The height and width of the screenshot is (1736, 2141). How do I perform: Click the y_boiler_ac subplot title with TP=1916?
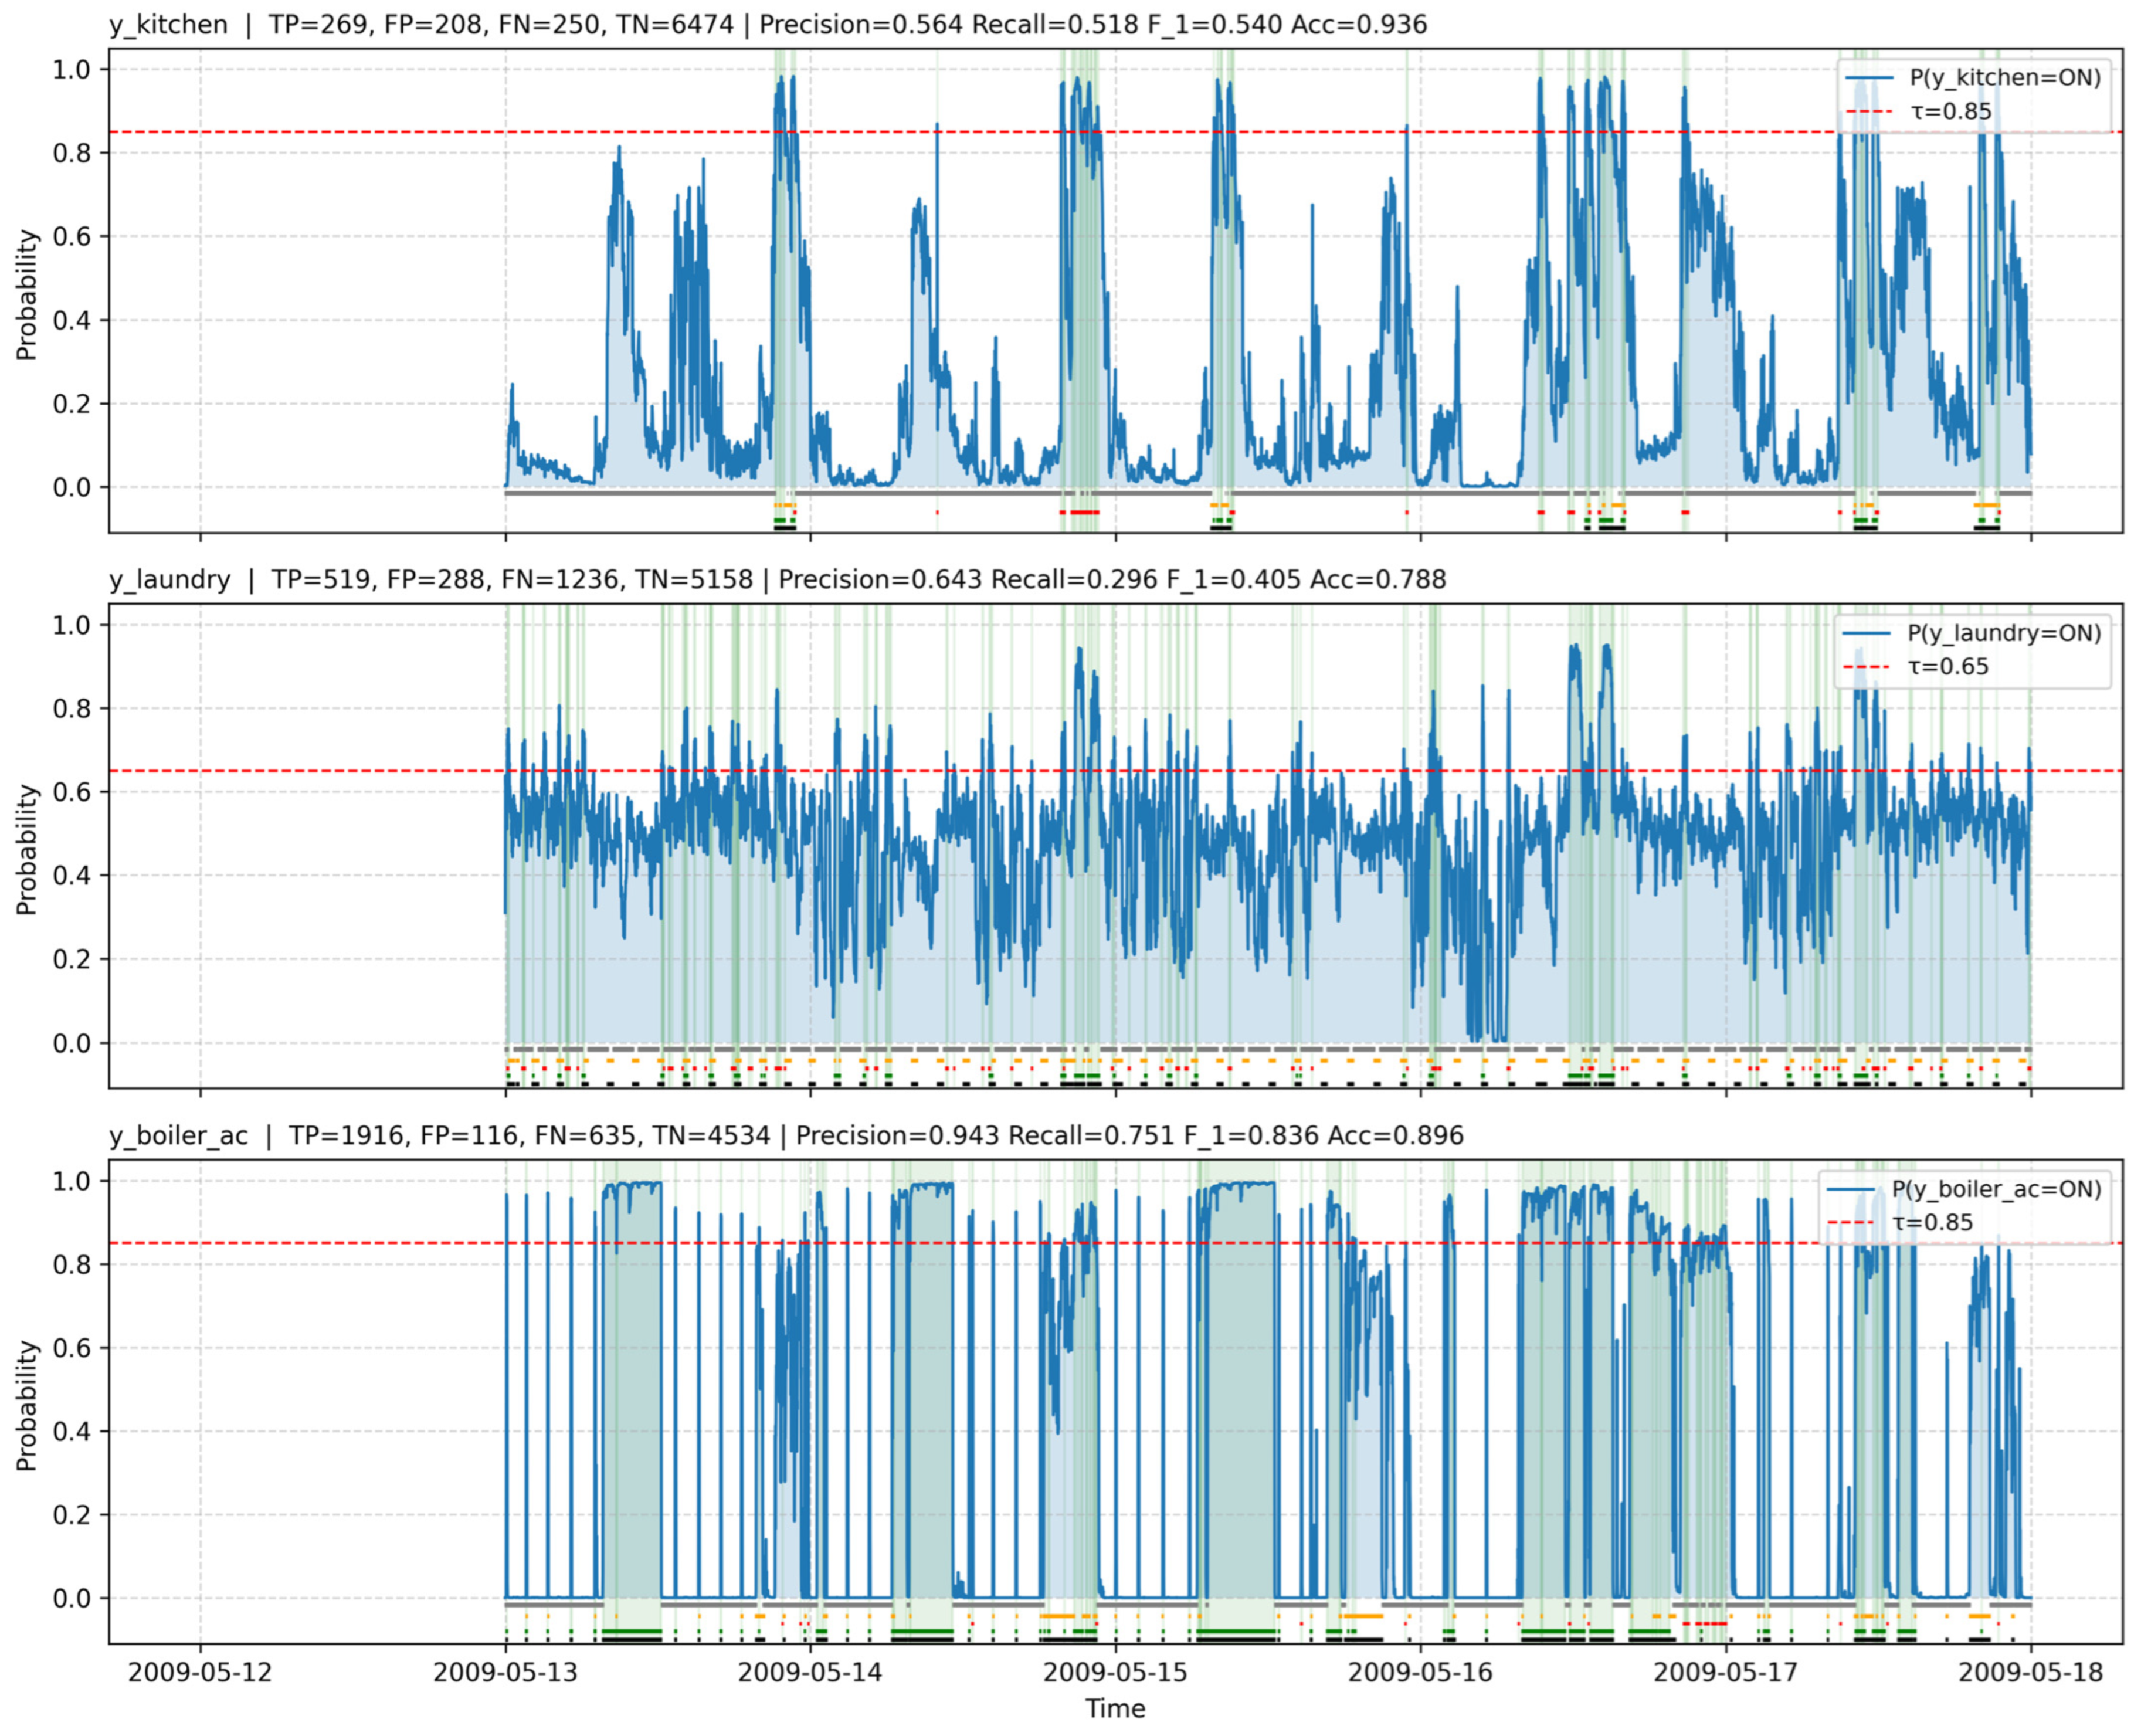786,1135
